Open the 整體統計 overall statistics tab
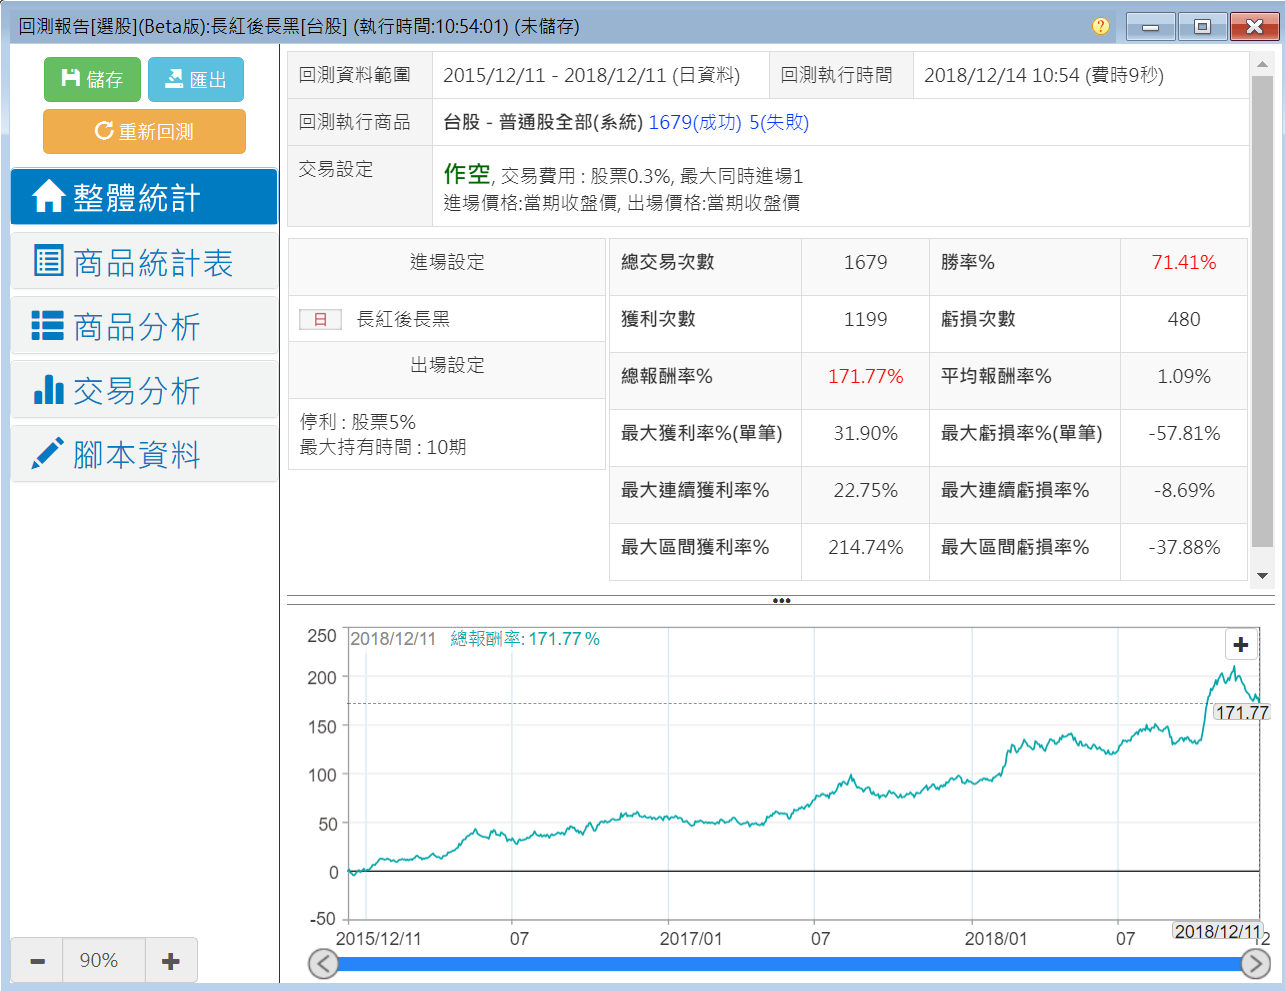The width and height of the screenshot is (1285, 991). 144,197
